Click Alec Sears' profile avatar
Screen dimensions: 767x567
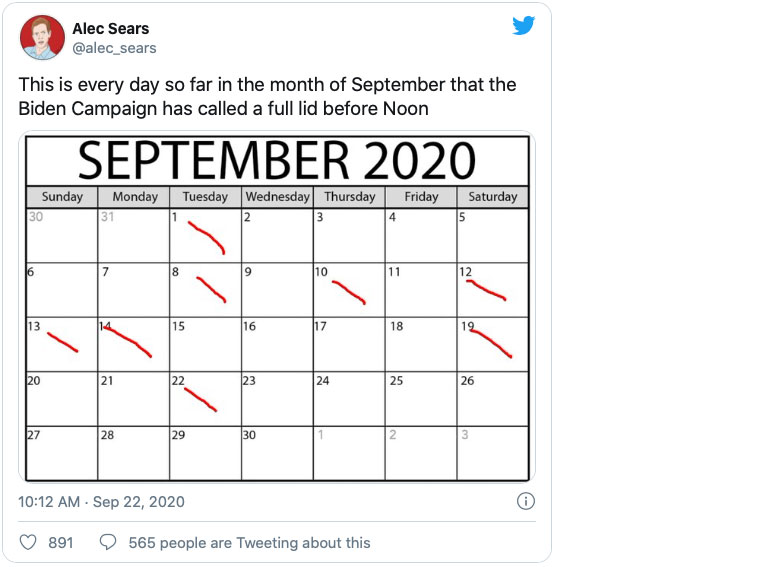coord(43,38)
